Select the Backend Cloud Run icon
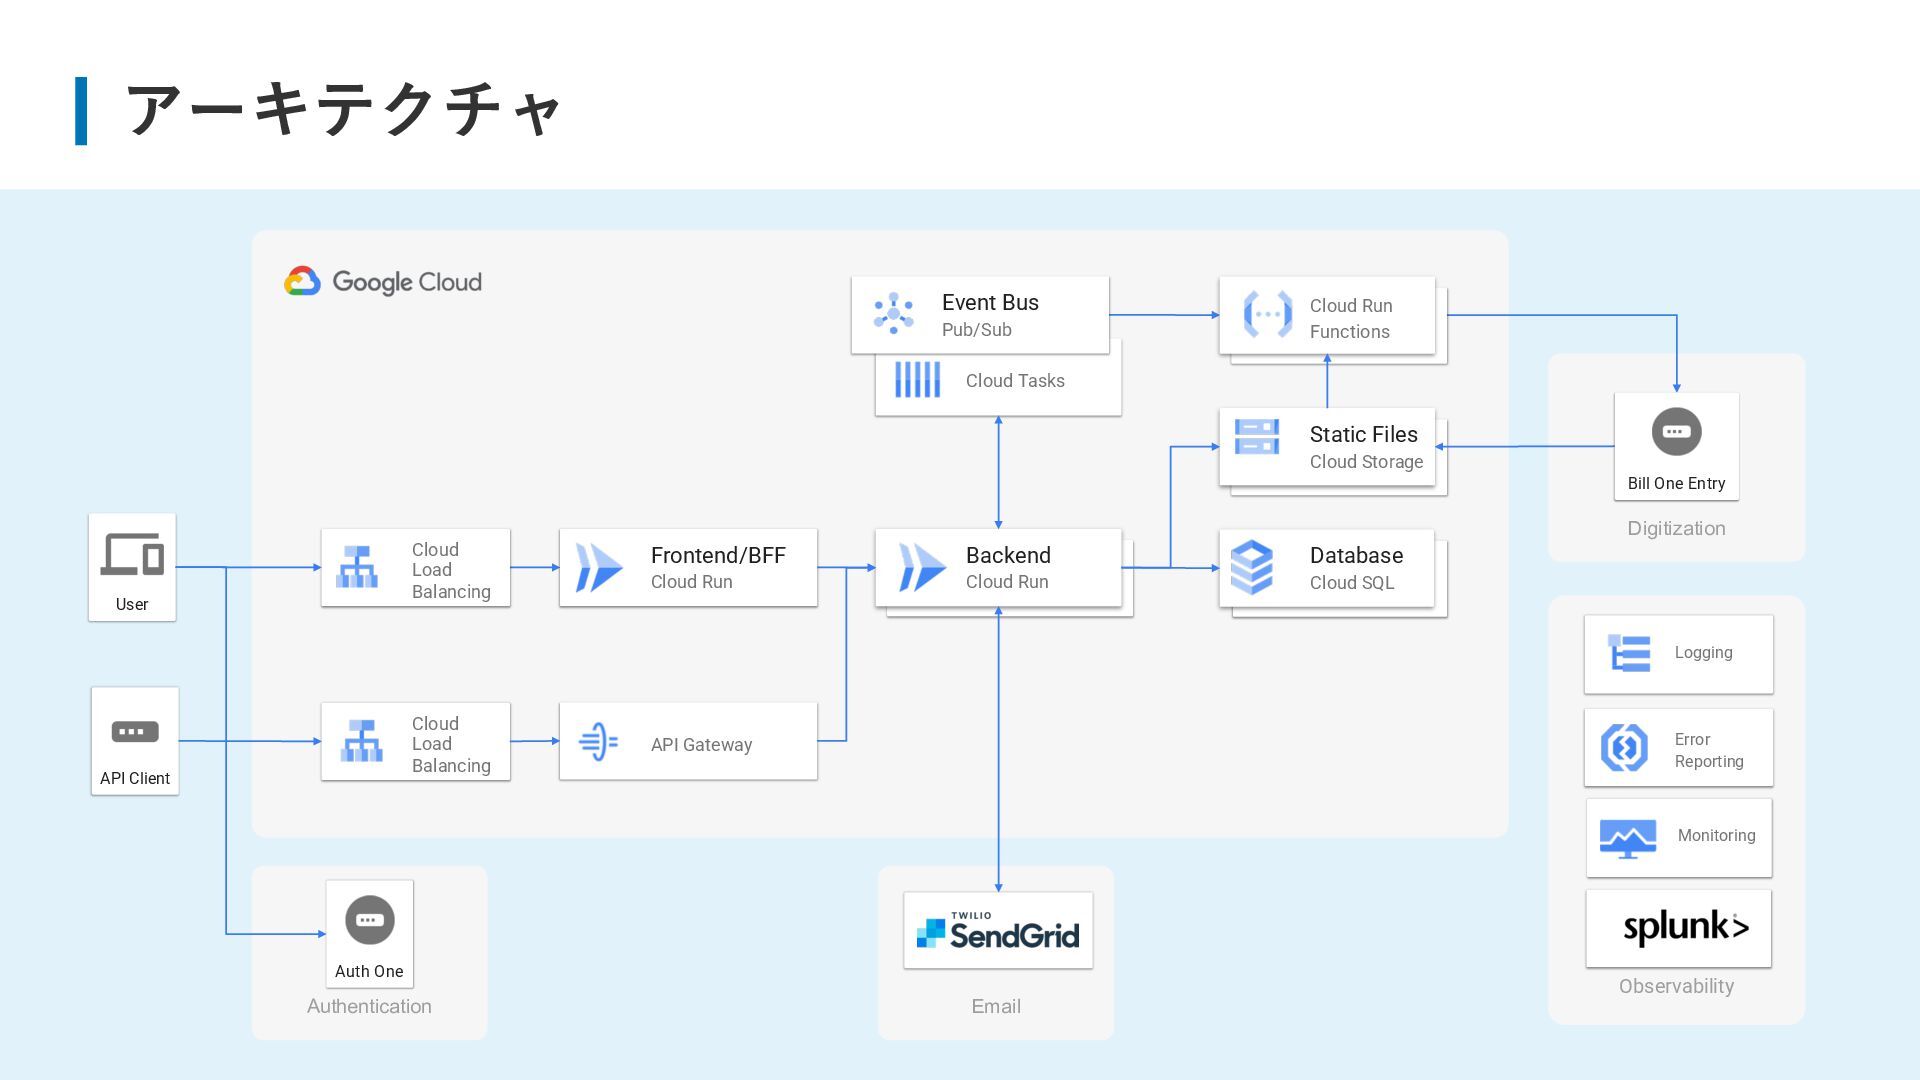This screenshot has height=1080, width=1920. pos(921,567)
